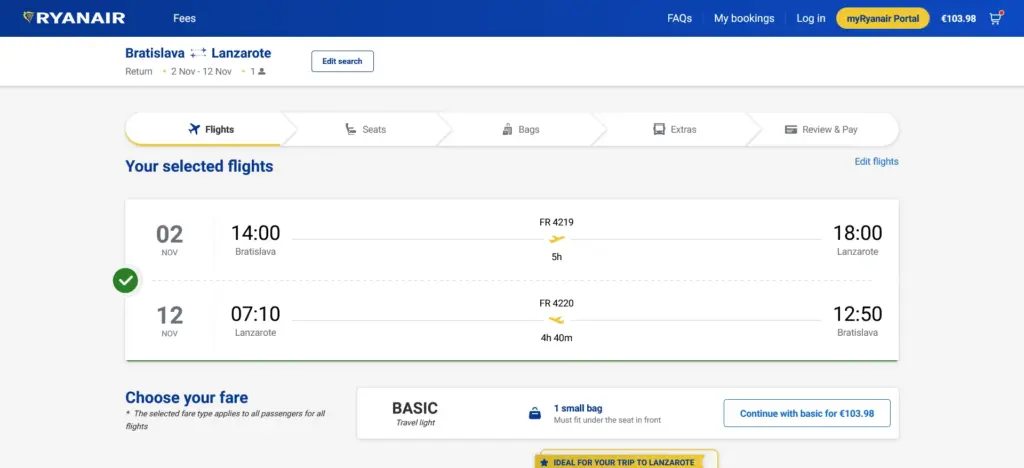Screen dimensions: 1024x468
Task: Open My bookings
Action: (x=744, y=18)
